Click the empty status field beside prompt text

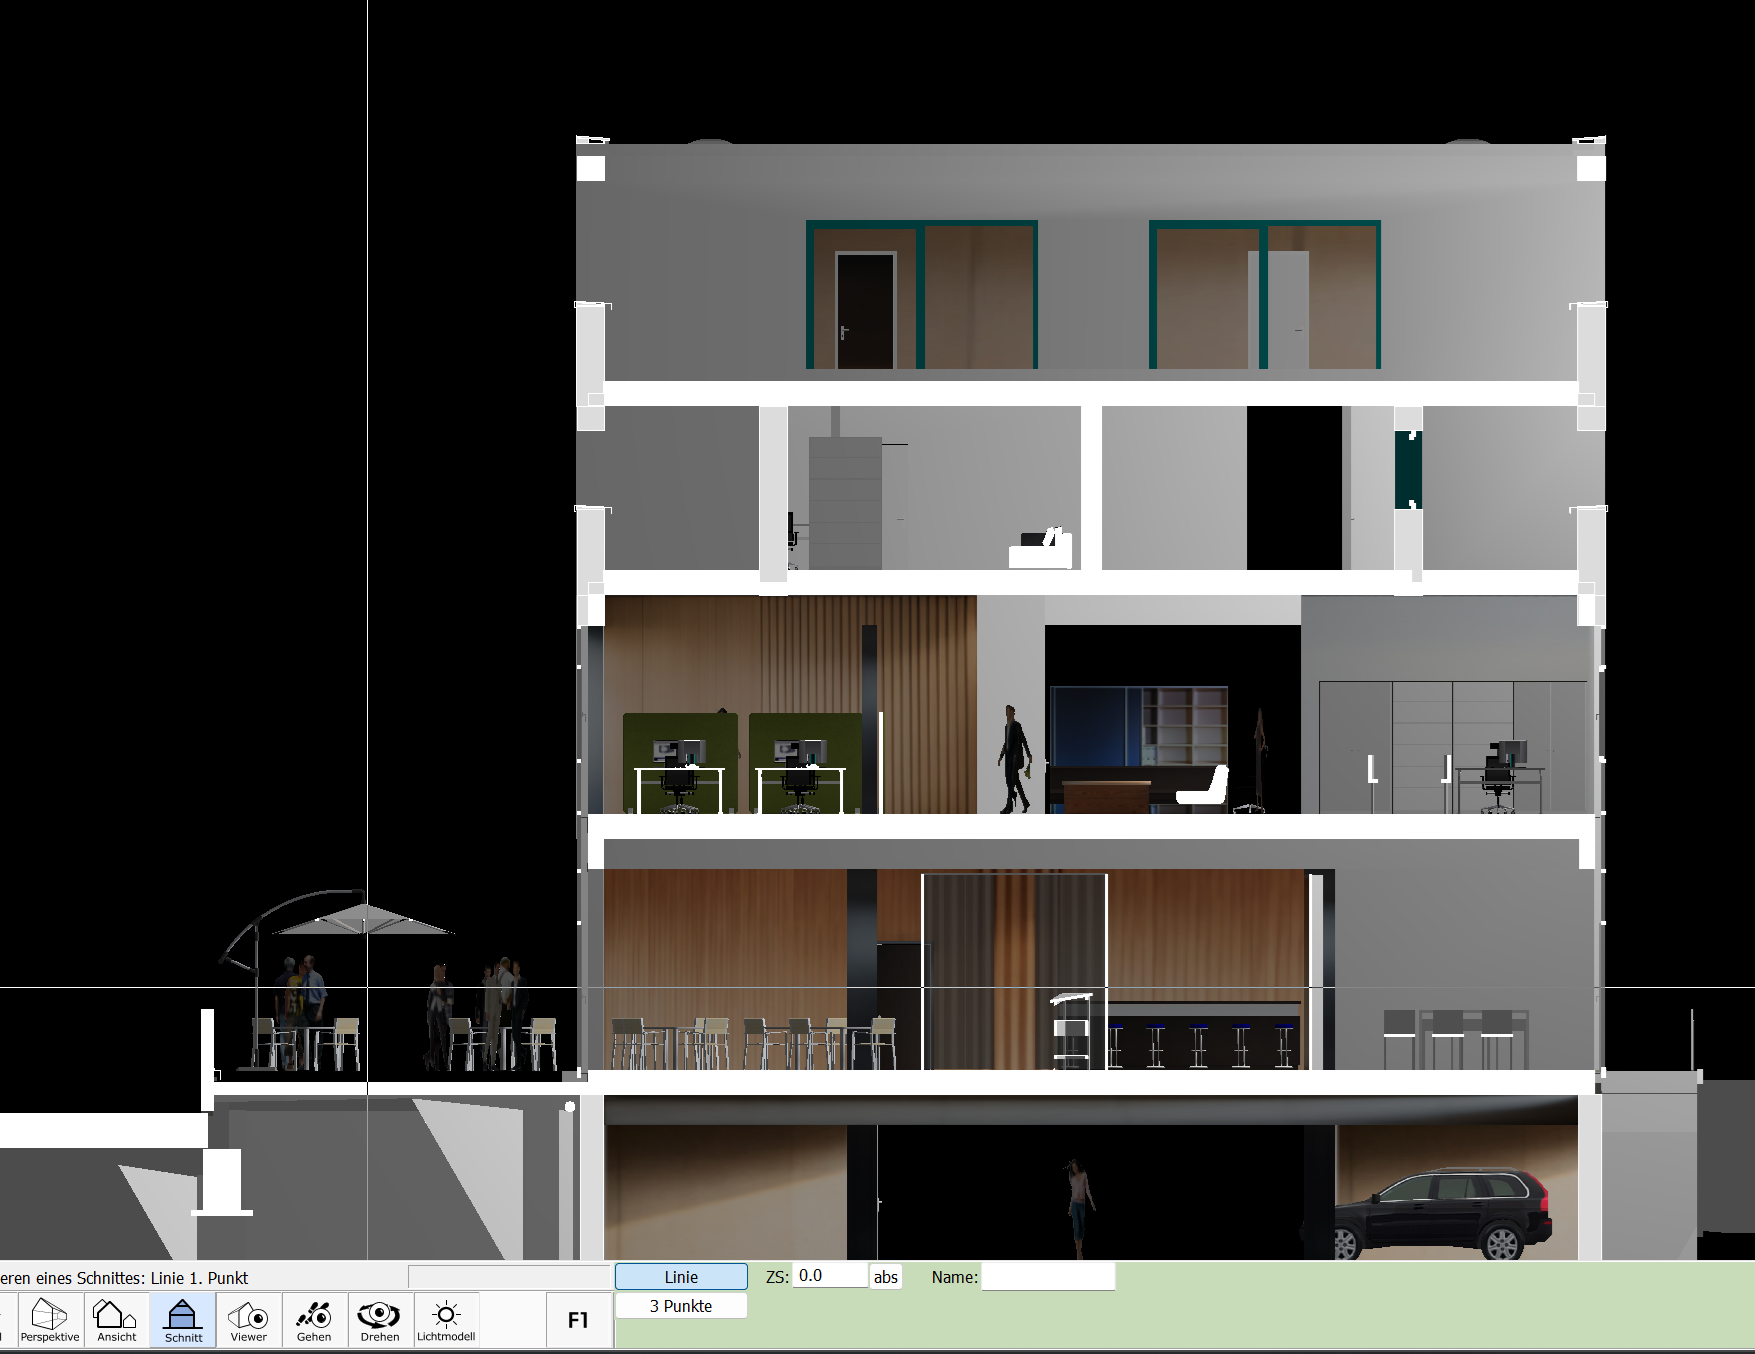click(x=509, y=1277)
